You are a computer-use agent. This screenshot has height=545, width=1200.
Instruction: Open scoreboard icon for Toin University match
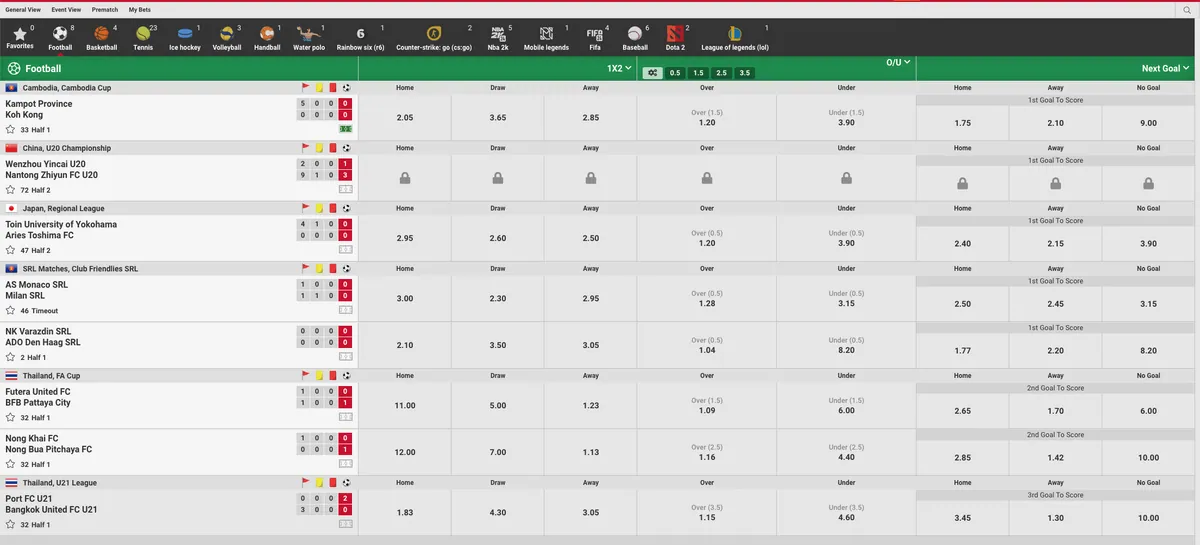(x=345, y=250)
